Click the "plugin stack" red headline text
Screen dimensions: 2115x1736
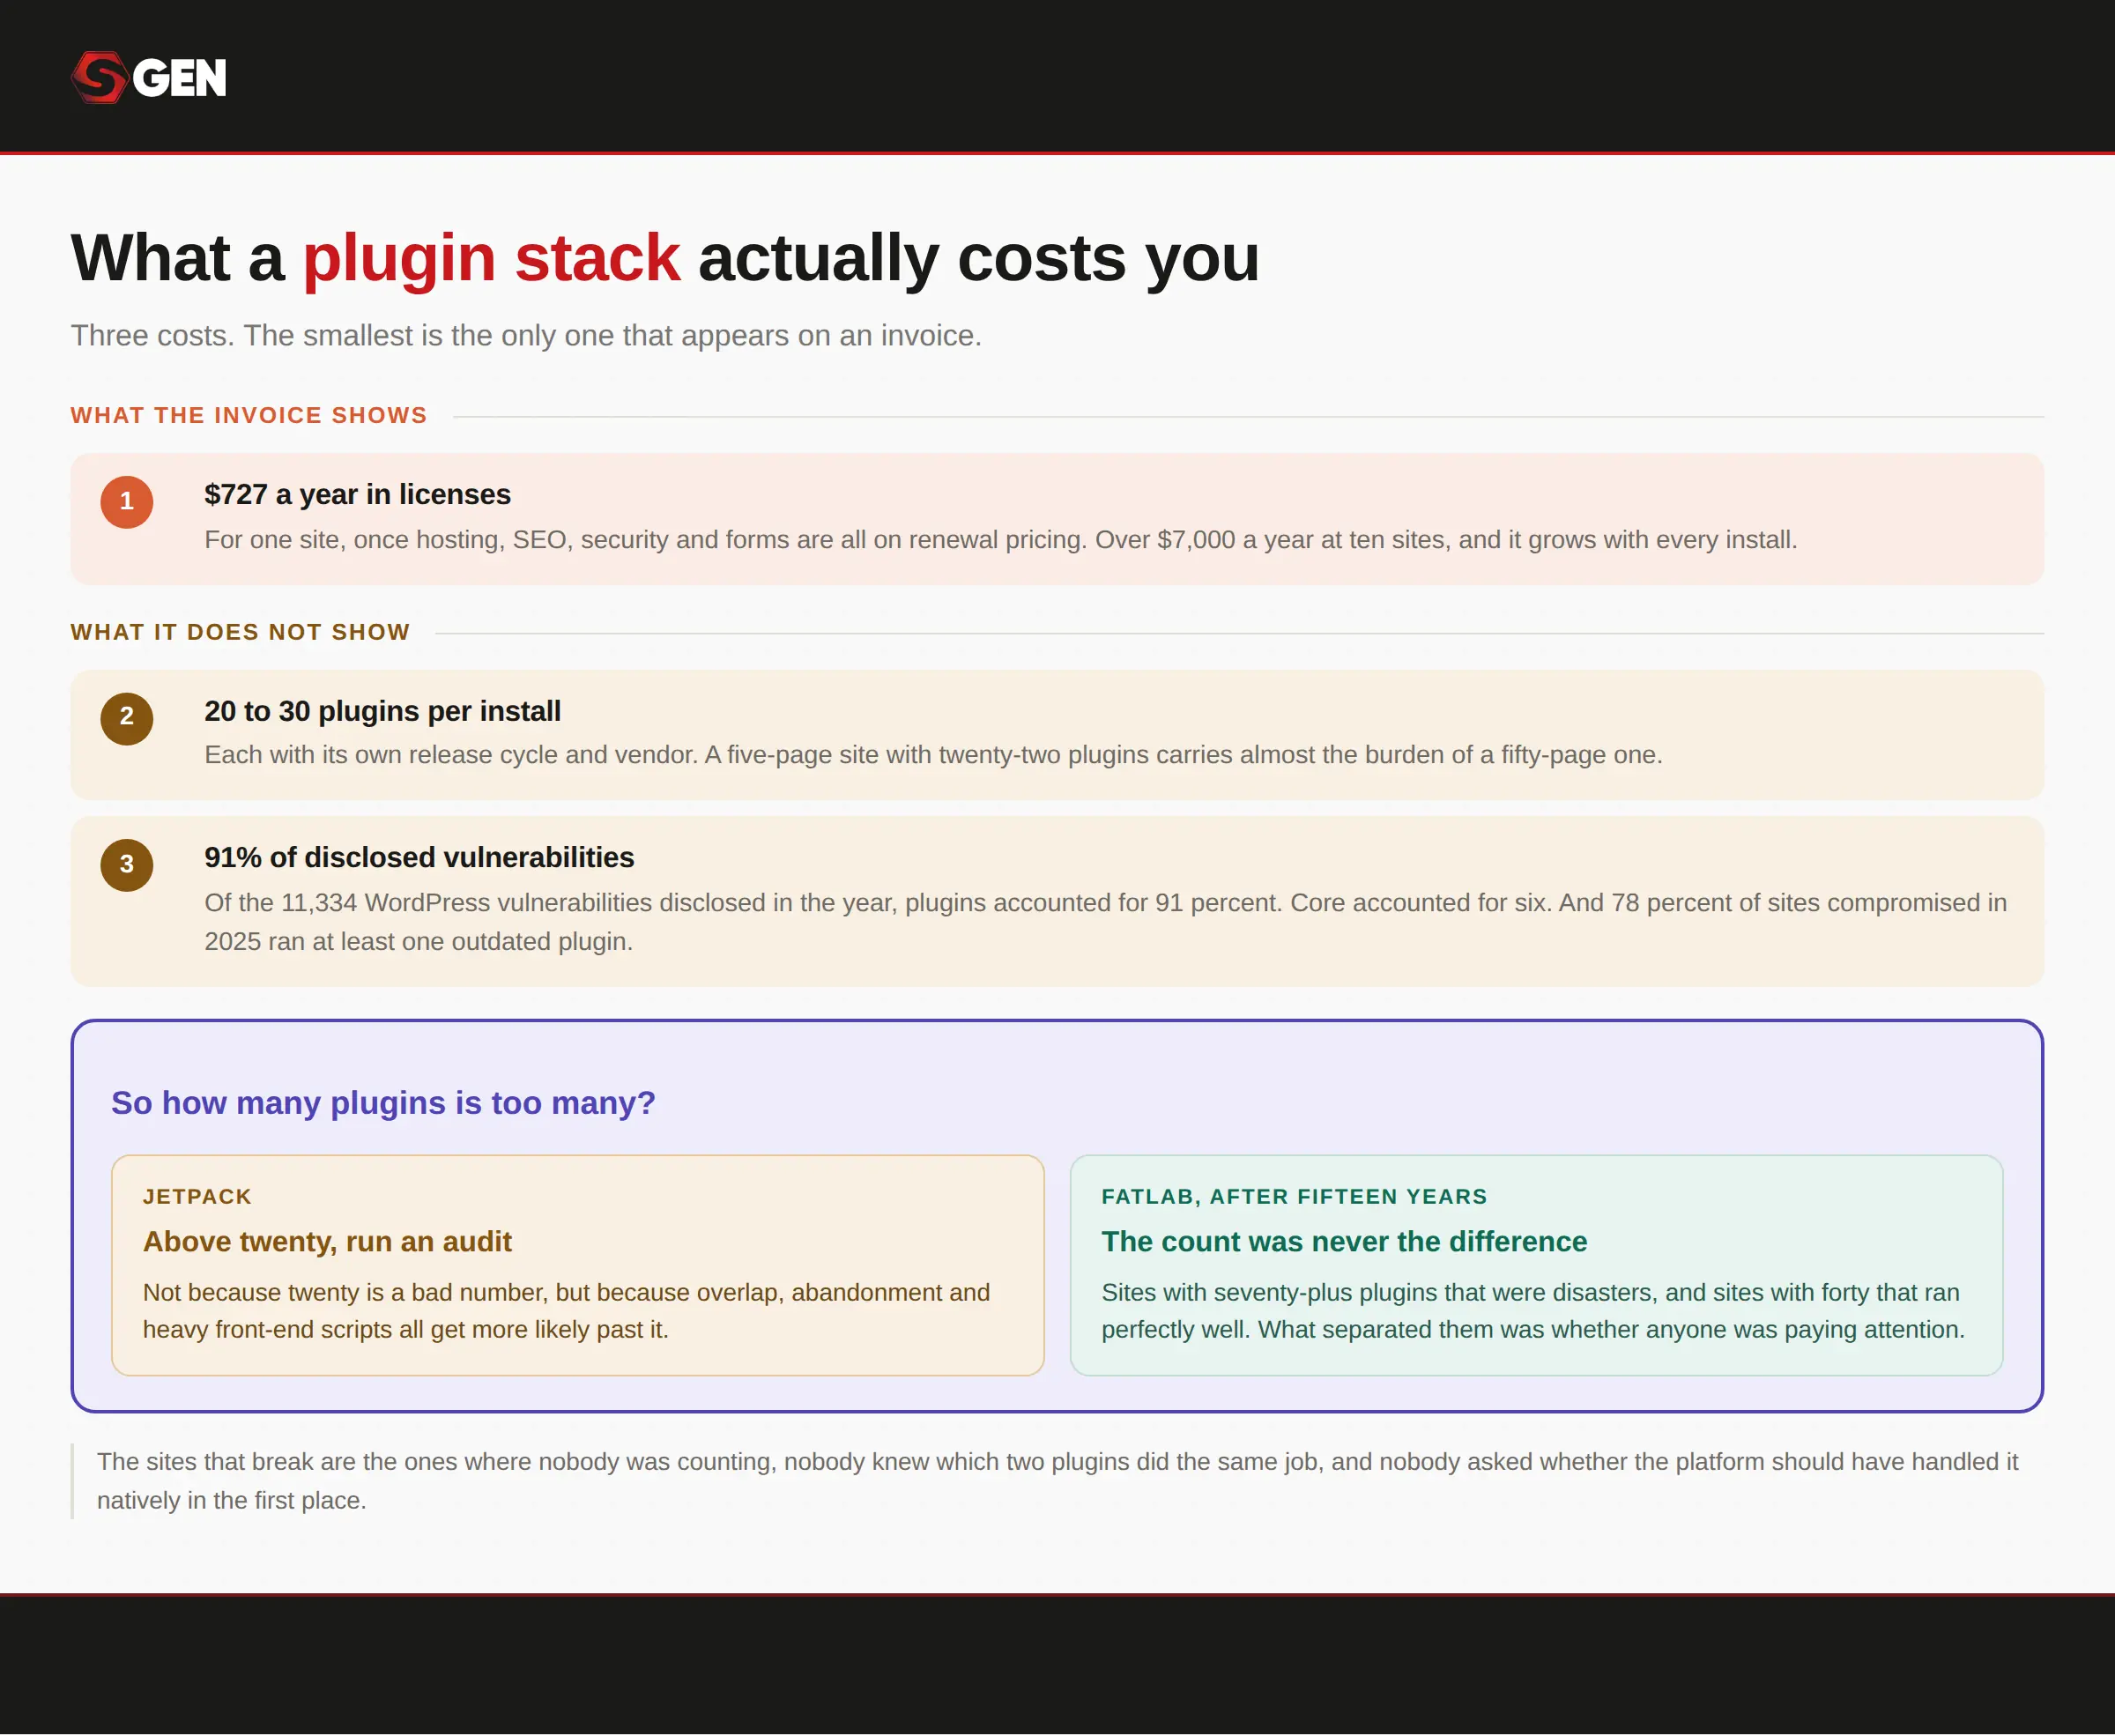[x=491, y=258]
